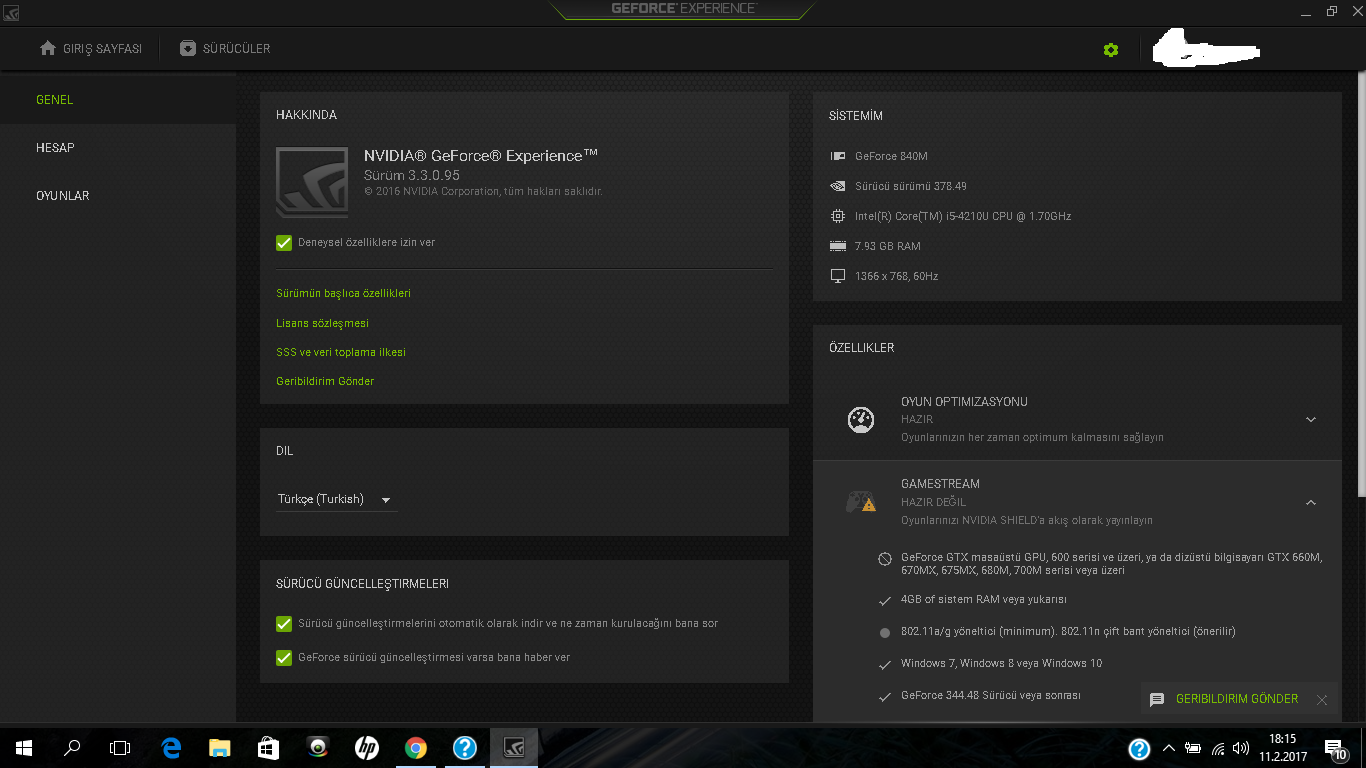Screen dimensions: 1366x768
Task: Click the green settings gear icon
Action: pyautogui.click(x=1110, y=49)
